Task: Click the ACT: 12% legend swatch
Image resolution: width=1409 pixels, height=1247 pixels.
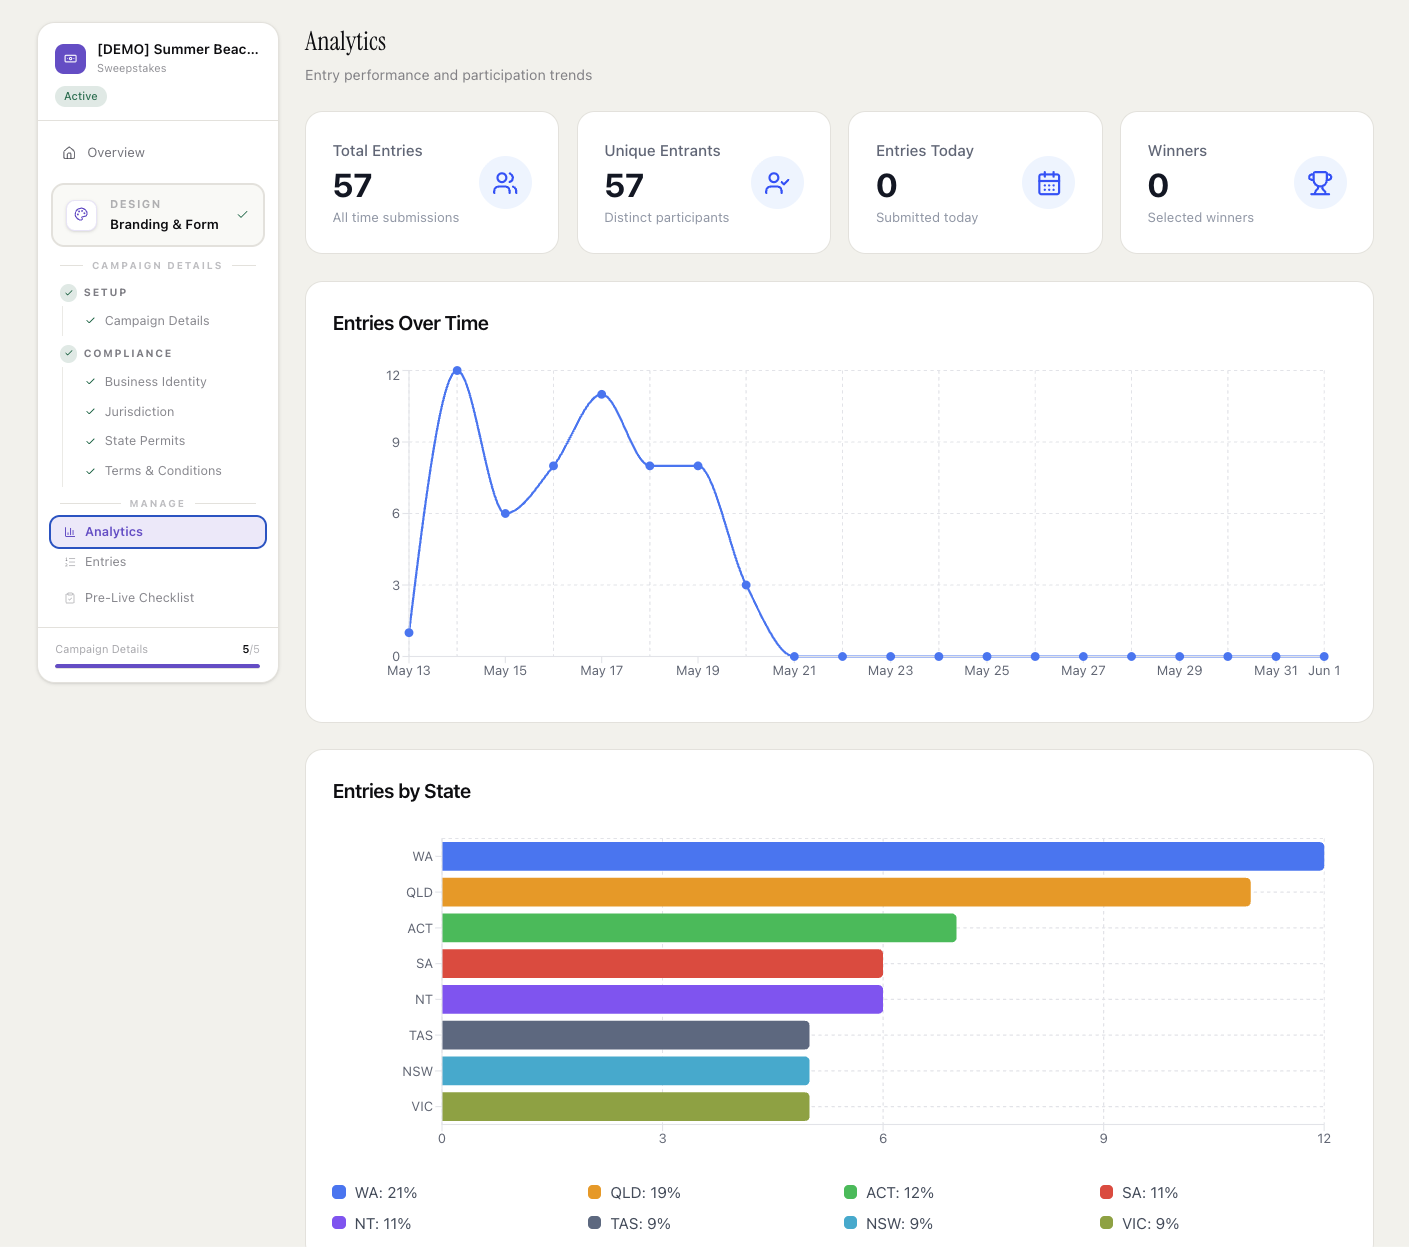Action: [x=851, y=1192]
